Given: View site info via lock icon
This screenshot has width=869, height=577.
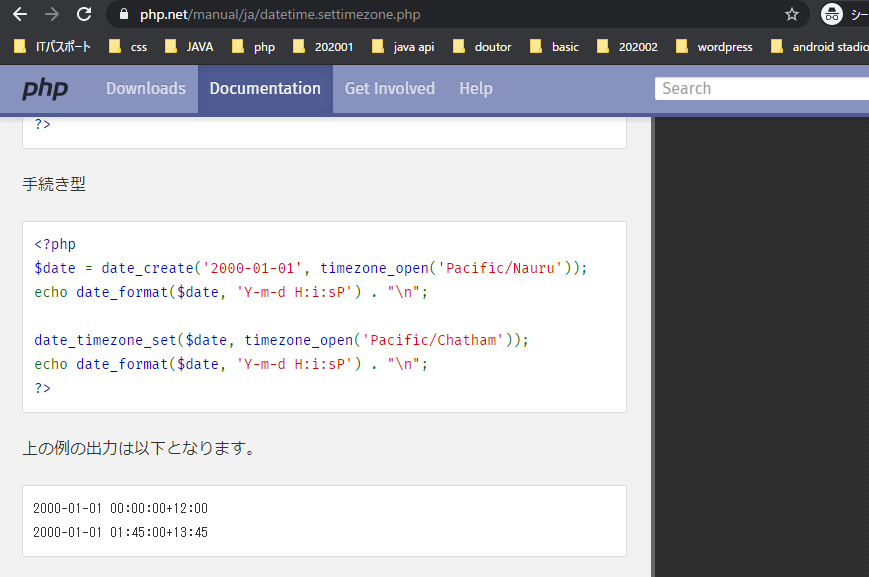Looking at the screenshot, I should [x=124, y=14].
